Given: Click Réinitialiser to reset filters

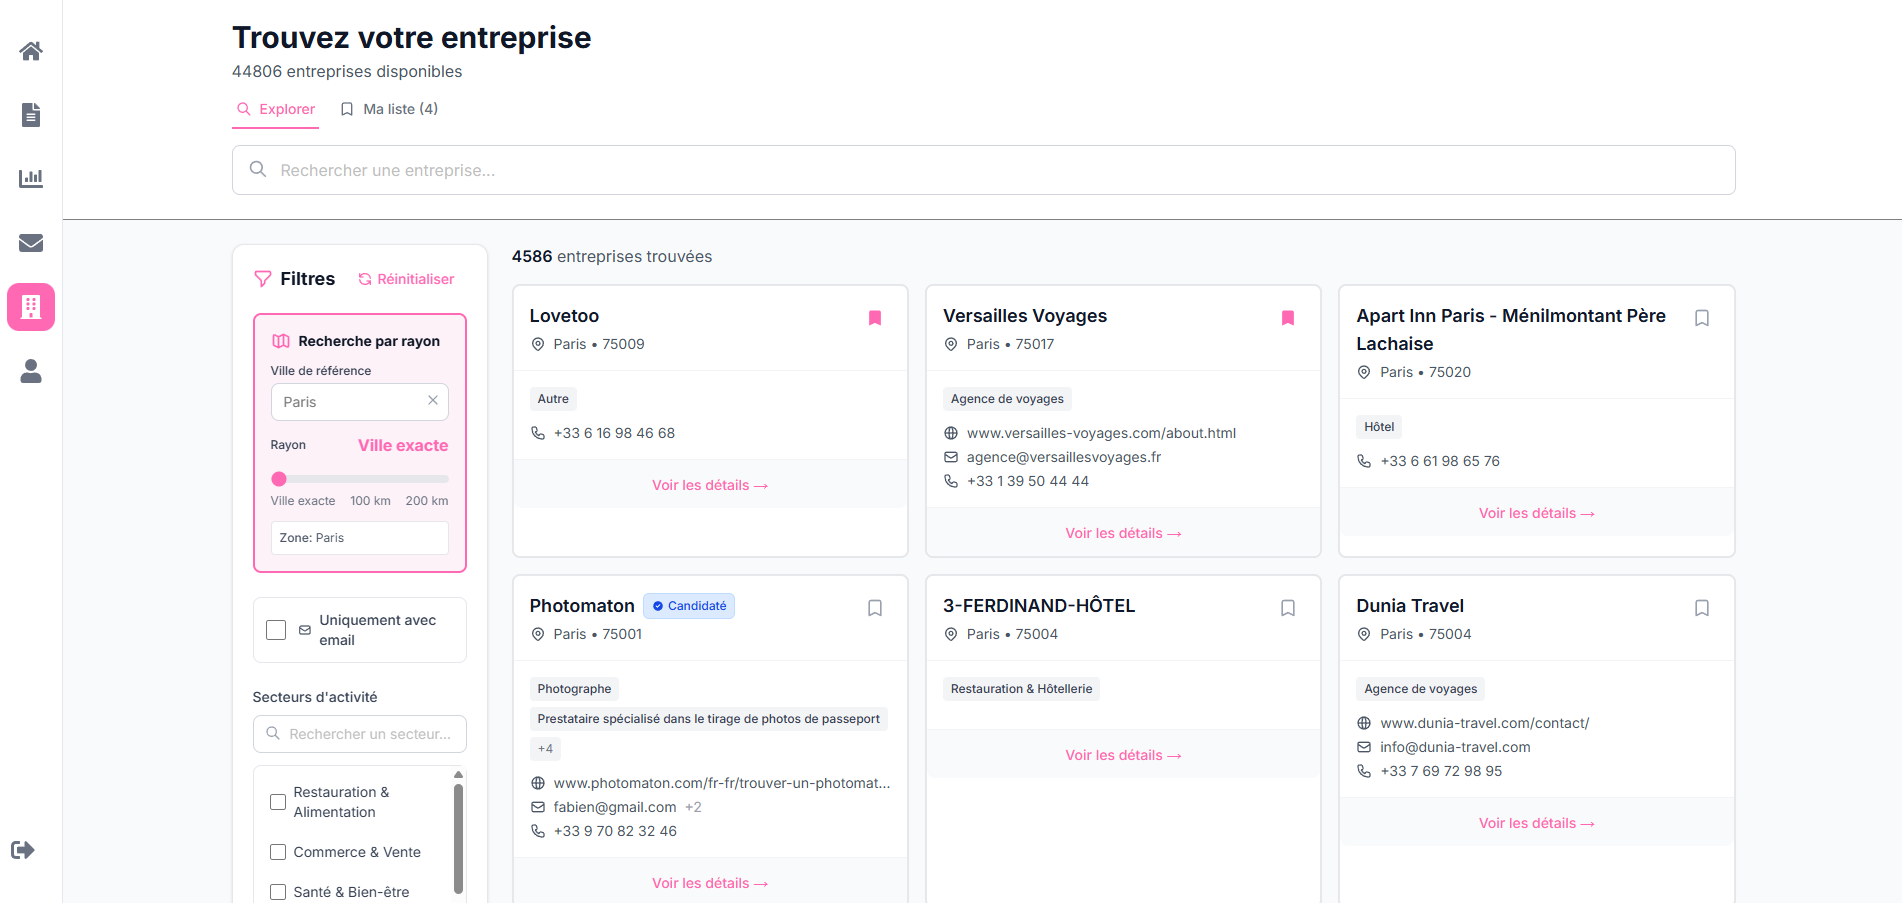Looking at the screenshot, I should pos(406,279).
